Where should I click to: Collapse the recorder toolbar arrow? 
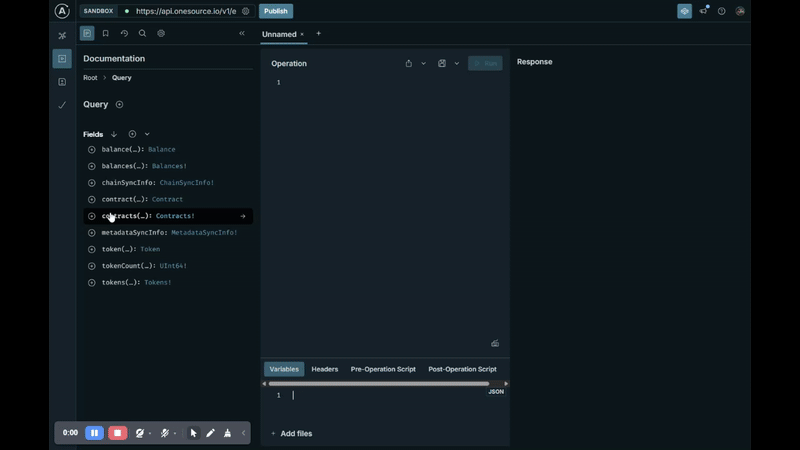point(243,433)
